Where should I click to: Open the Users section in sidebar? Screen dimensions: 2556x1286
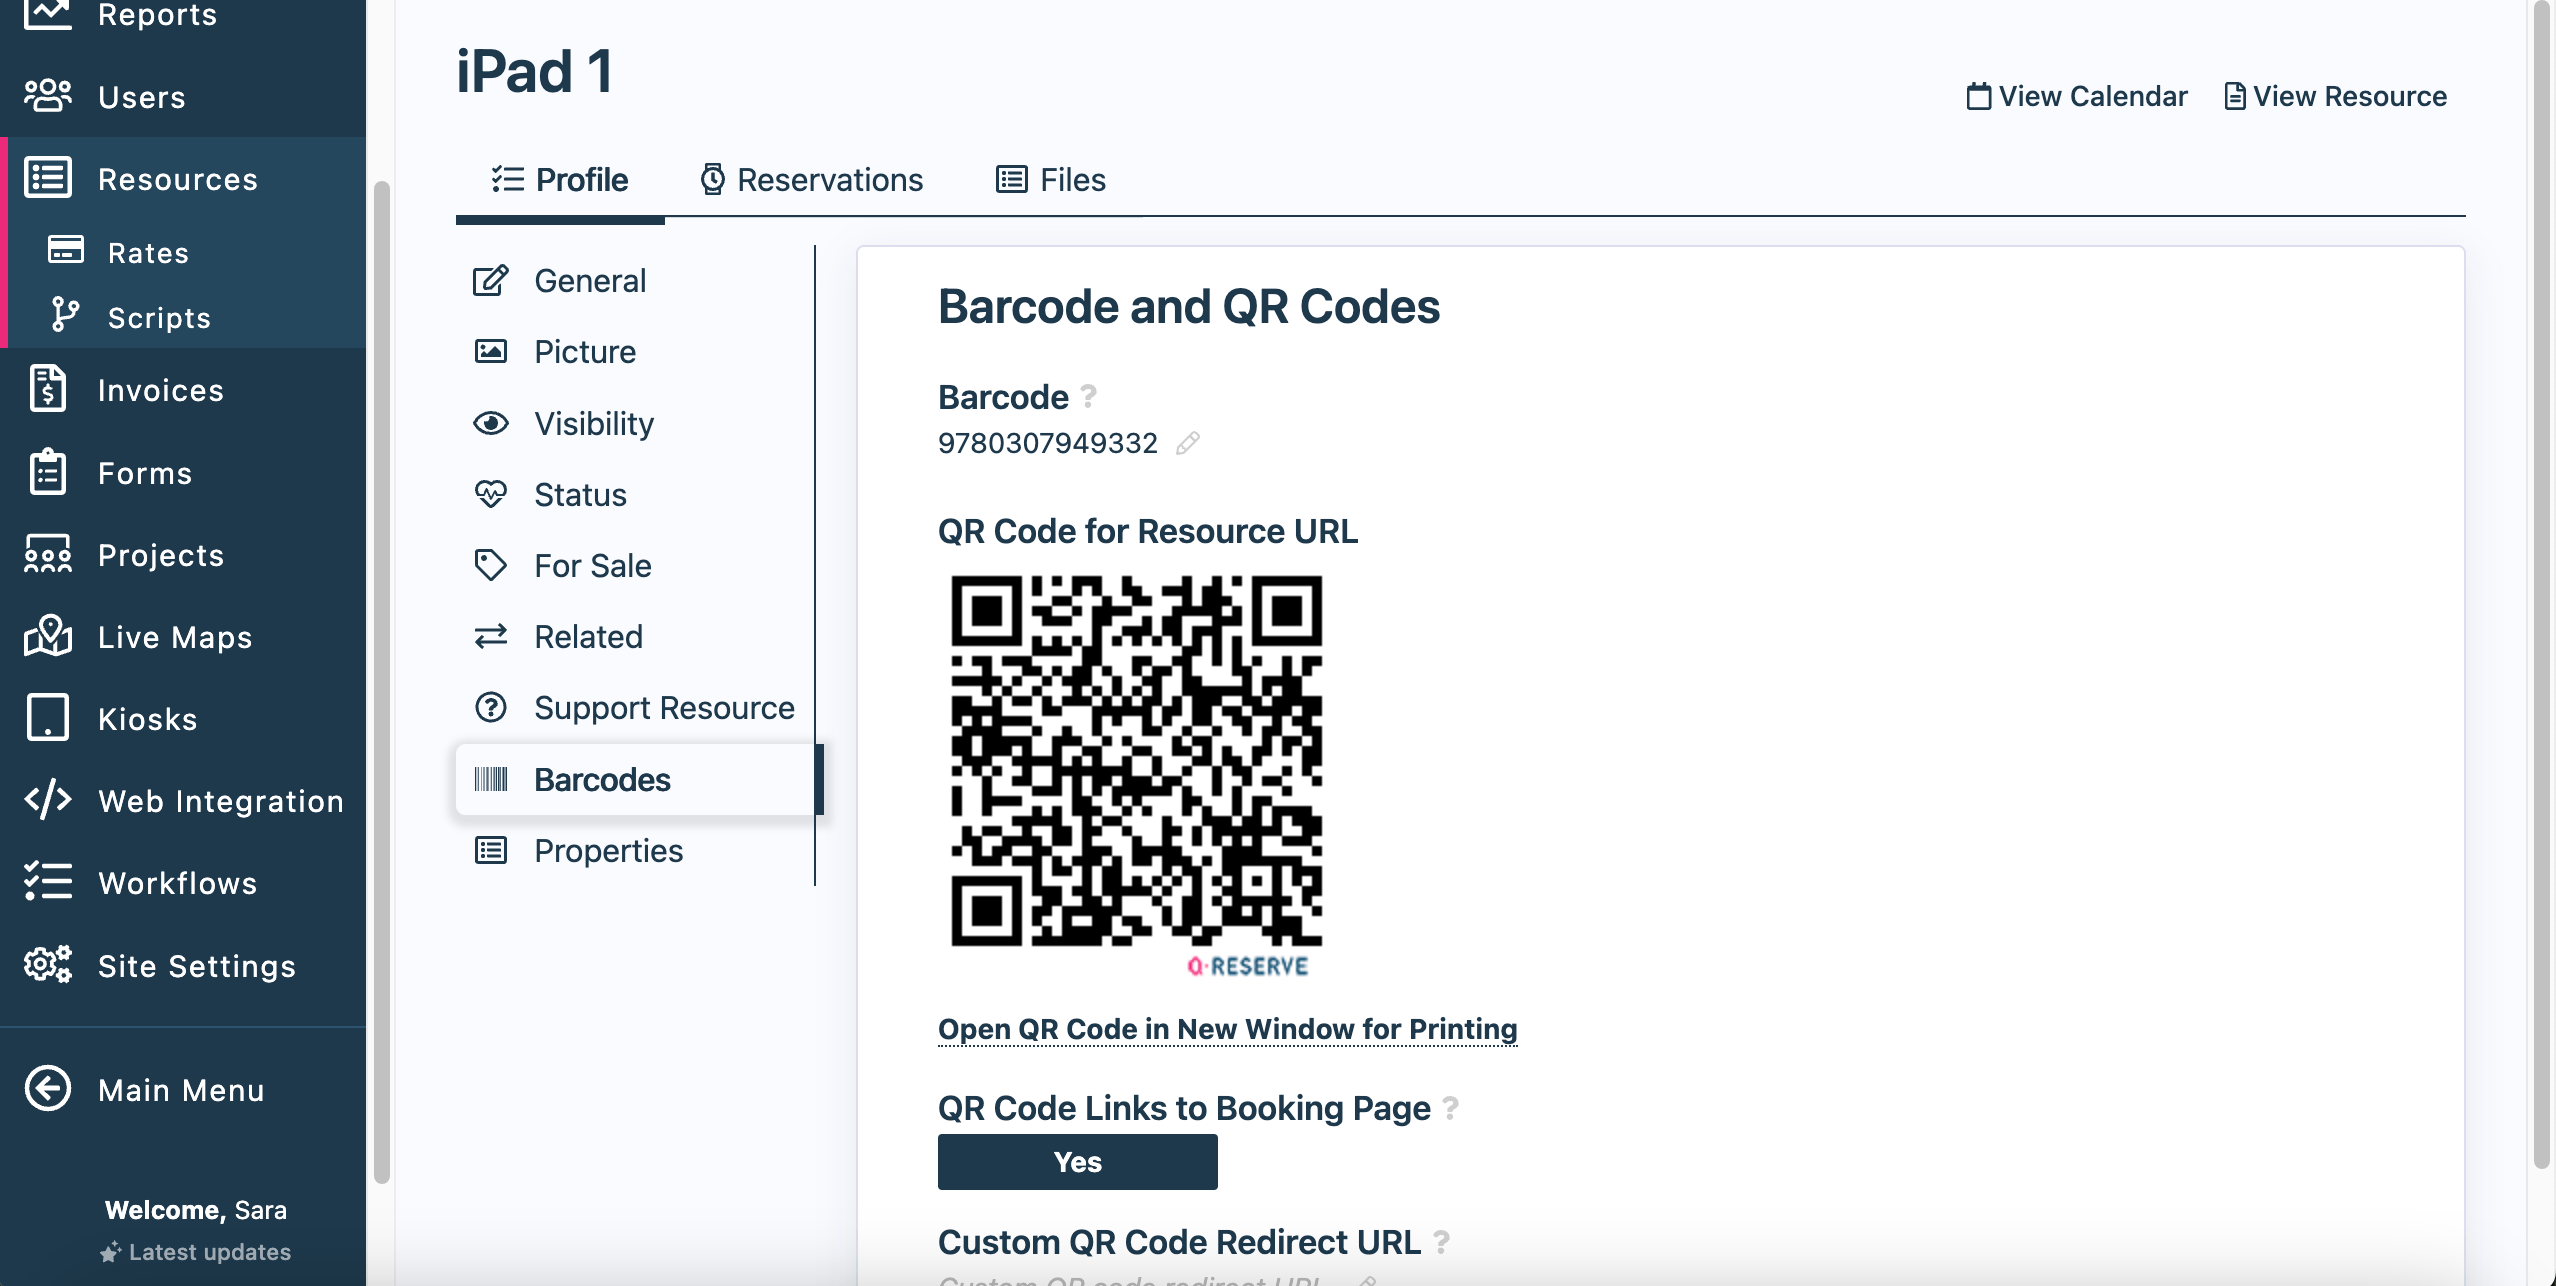(x=141, y=97)
